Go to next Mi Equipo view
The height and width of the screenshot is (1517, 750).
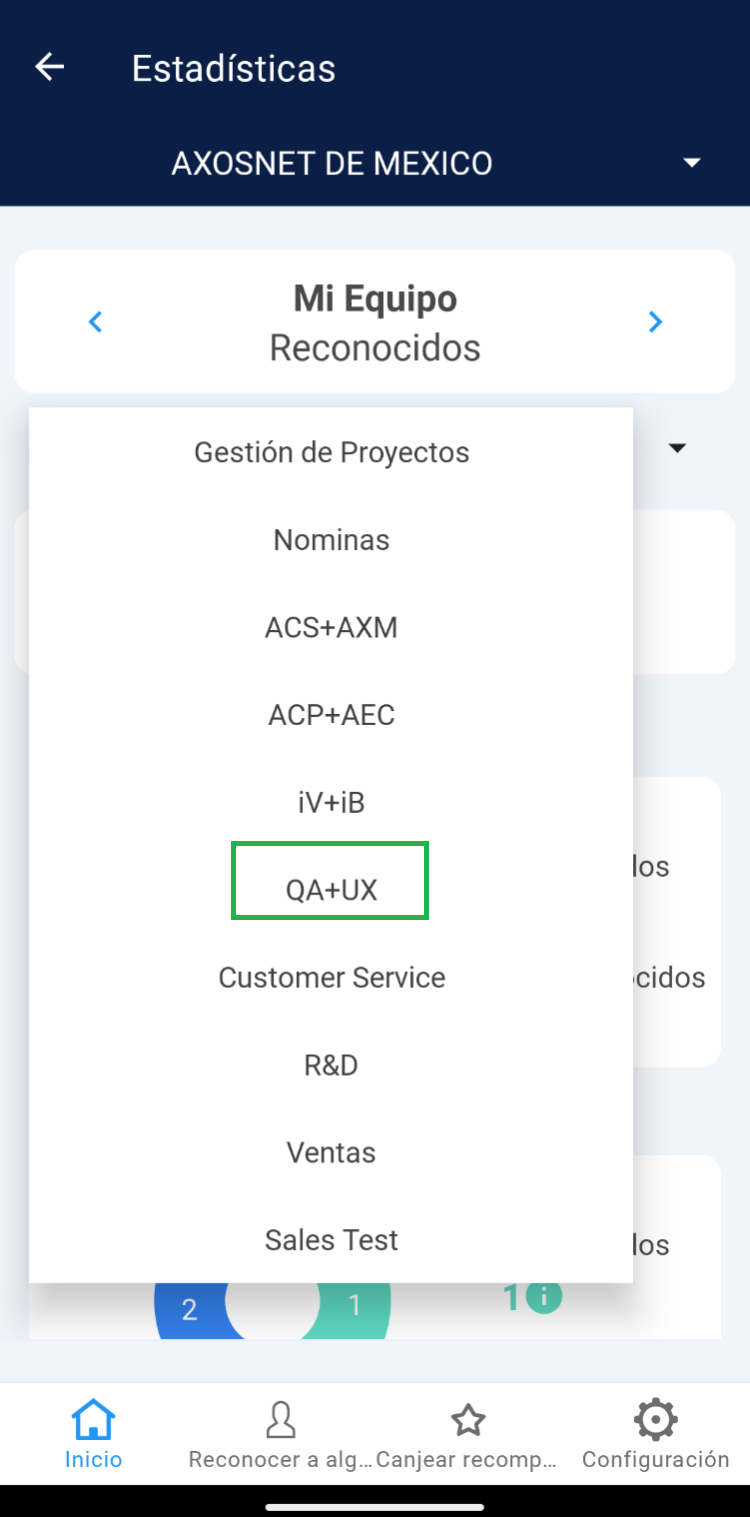point(655,322)
